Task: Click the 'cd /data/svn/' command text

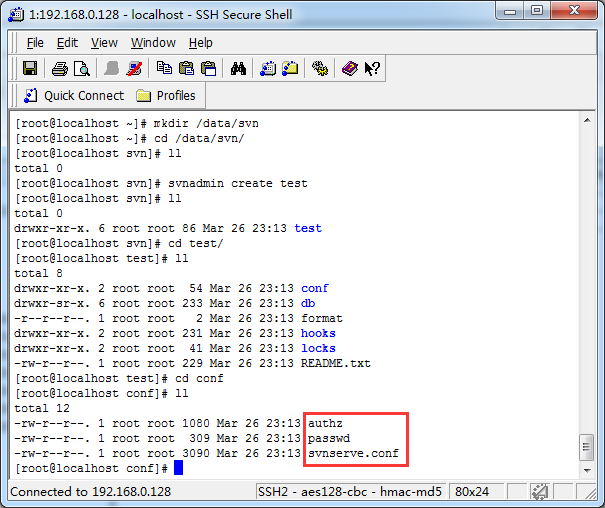Action: click(199, 138)
